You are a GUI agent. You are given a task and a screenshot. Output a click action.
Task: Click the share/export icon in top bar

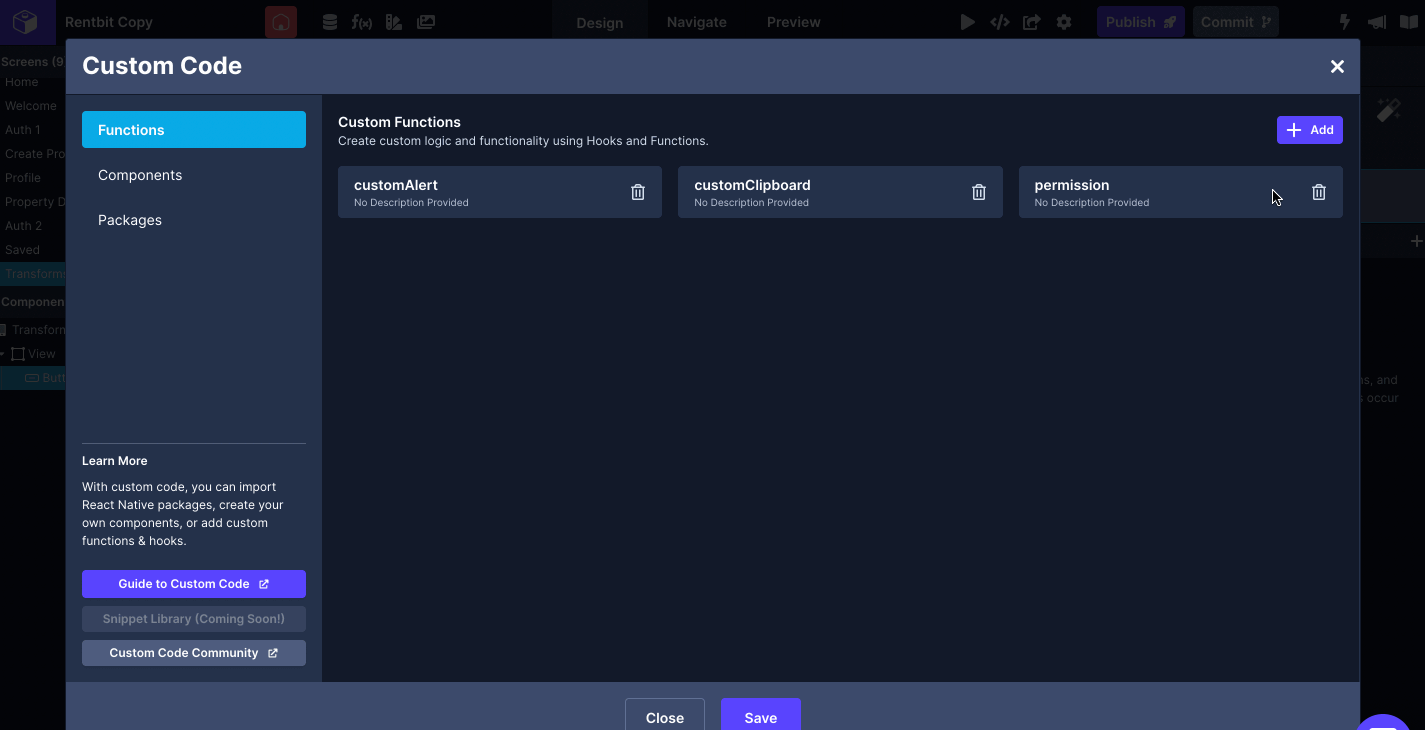(x=1032, y=22)
